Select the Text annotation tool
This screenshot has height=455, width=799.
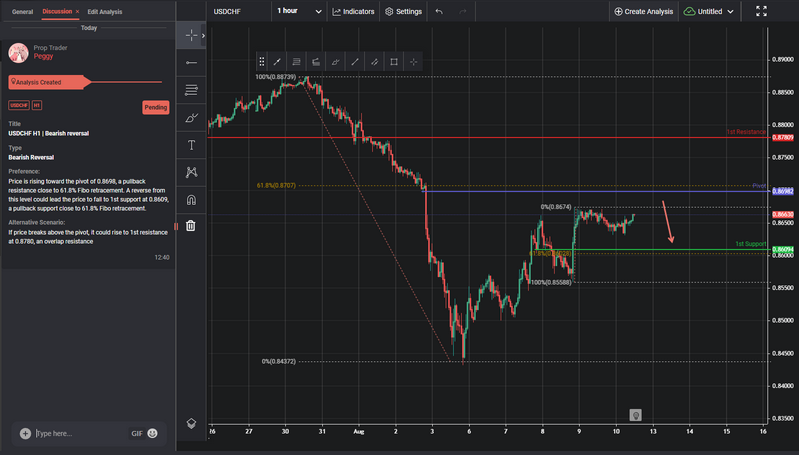pos(191,145)
